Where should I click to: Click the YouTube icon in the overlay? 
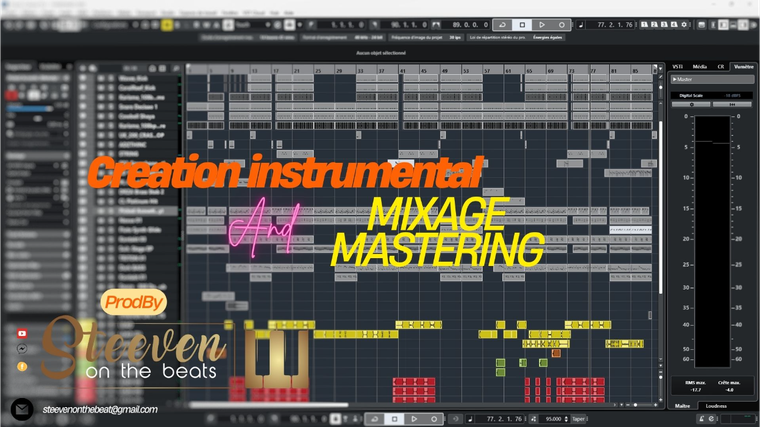(x=21, y=333)
